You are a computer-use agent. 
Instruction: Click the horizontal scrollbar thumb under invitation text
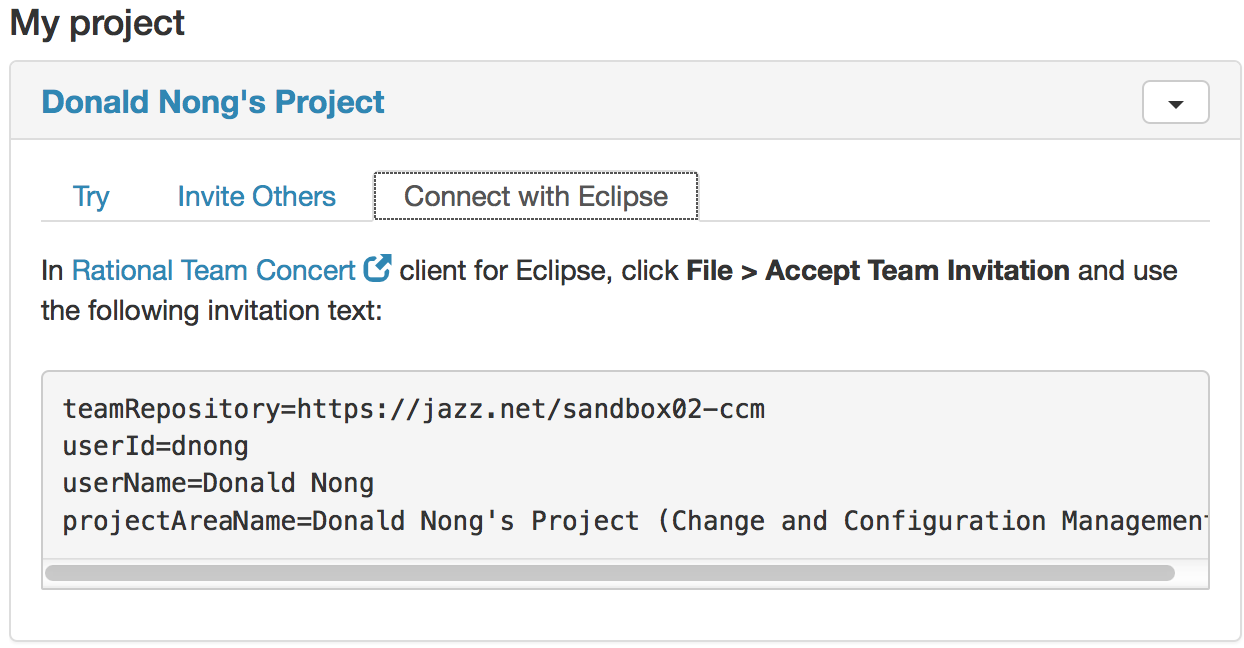[609, 573]
